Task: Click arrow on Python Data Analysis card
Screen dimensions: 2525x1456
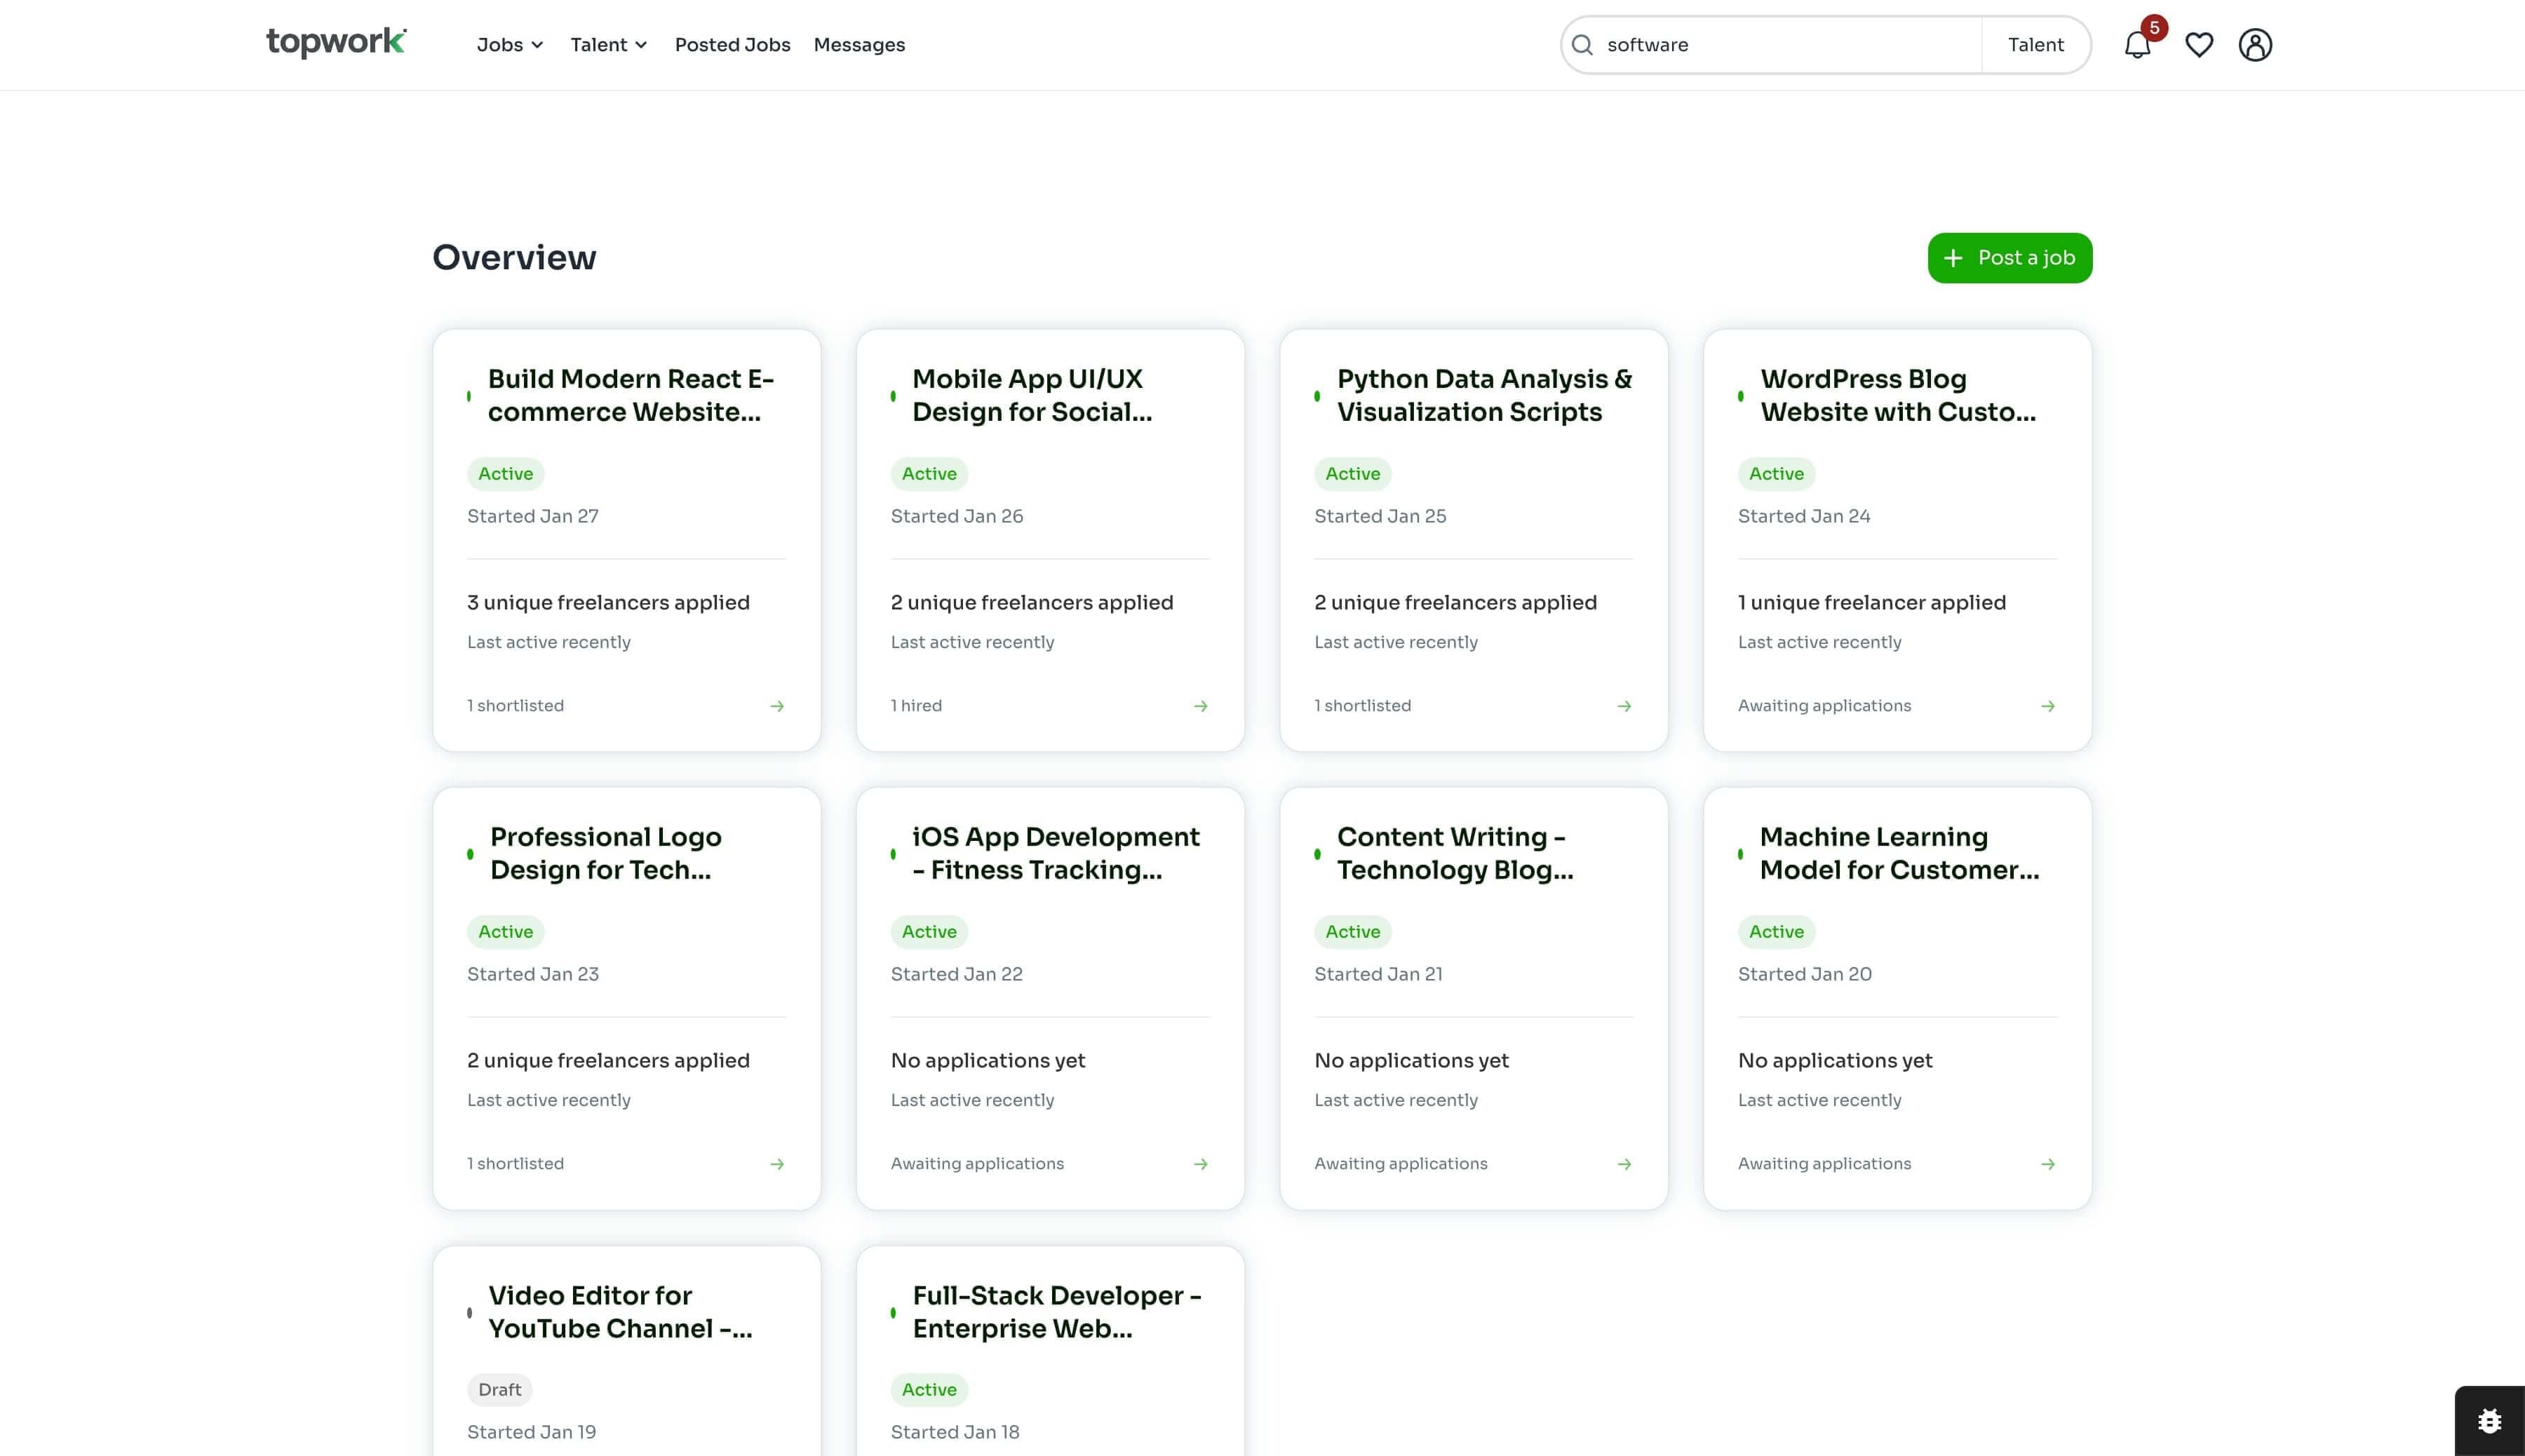Action: pyautogui.click(x=1624, y=706)
